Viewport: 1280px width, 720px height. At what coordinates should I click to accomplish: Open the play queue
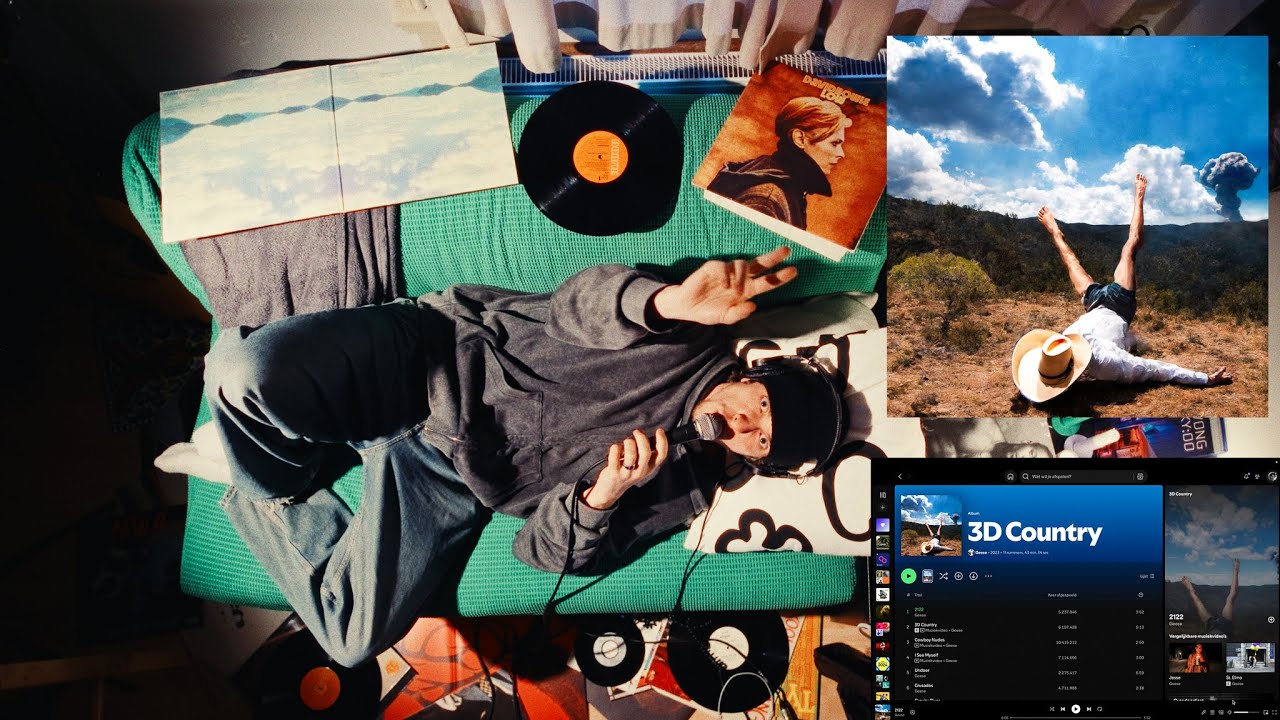pos(1212,712)
